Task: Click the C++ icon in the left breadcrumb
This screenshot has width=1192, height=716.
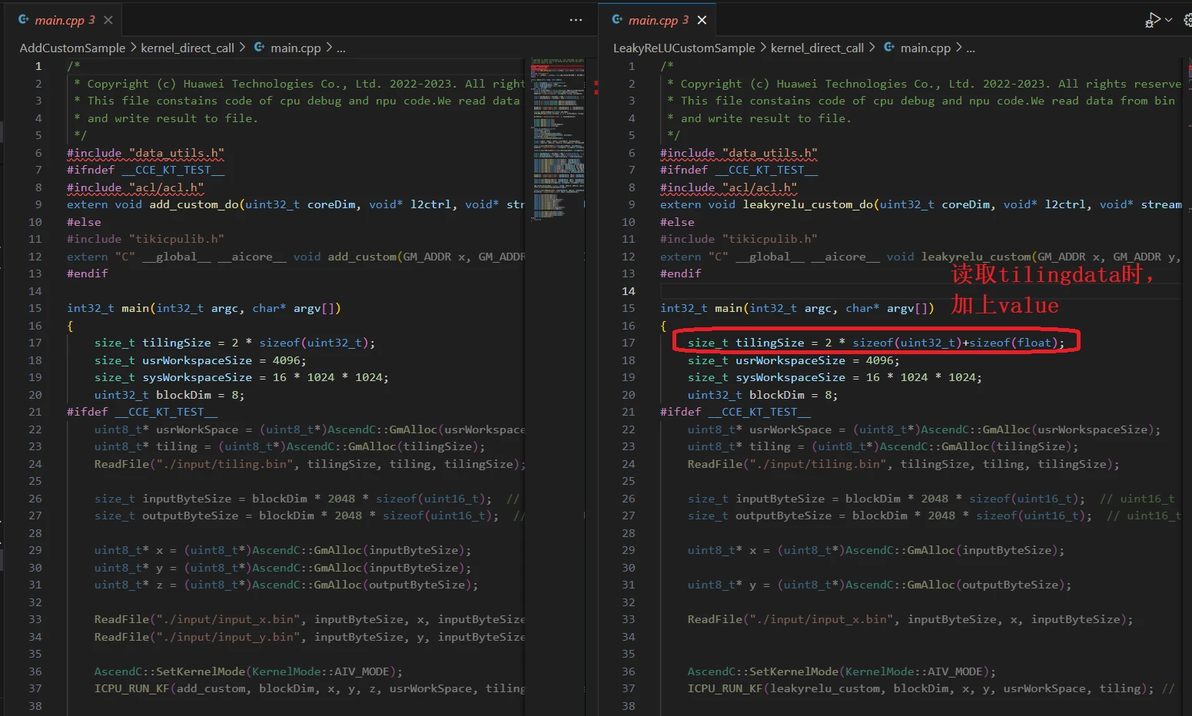Action: pos(259,47)
